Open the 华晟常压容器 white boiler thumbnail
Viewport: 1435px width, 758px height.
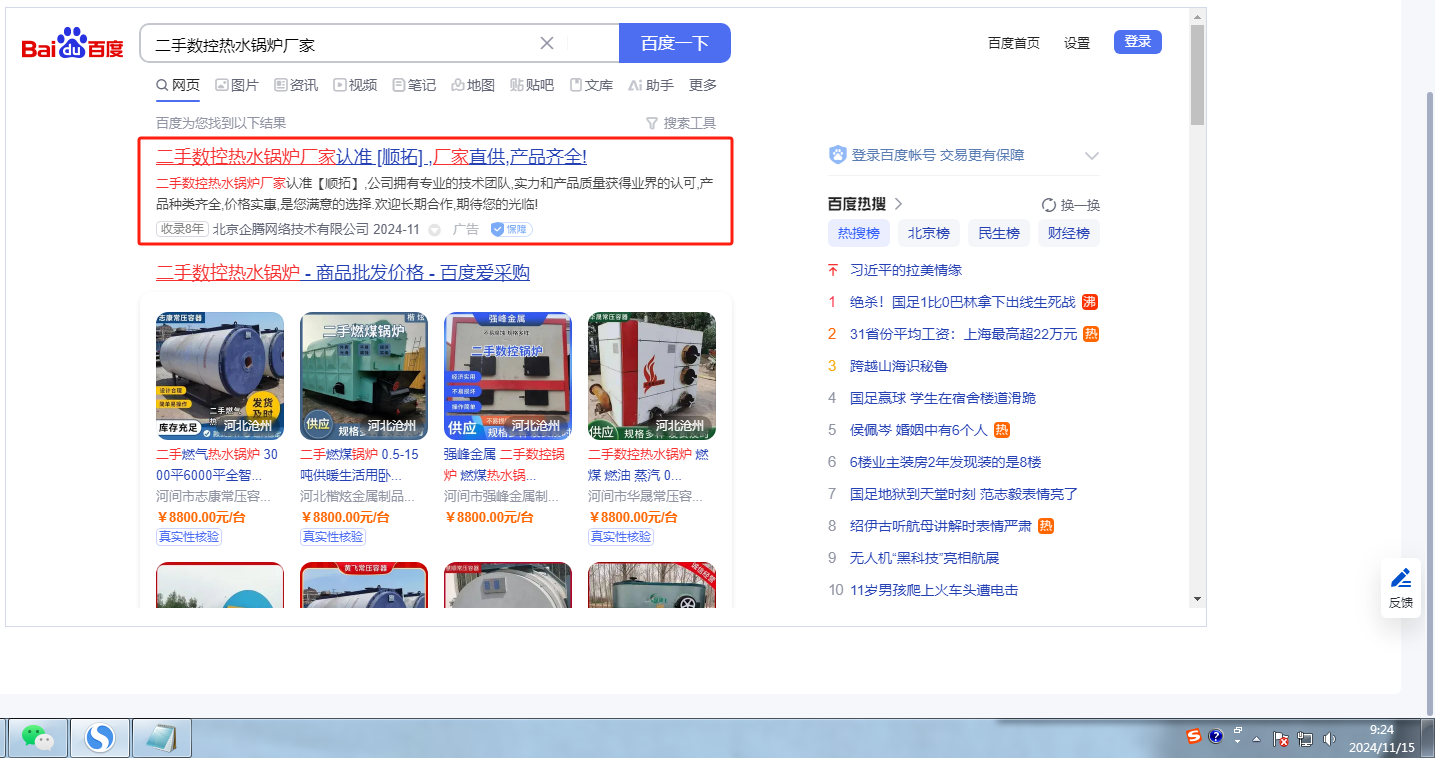tap(652, 376)
